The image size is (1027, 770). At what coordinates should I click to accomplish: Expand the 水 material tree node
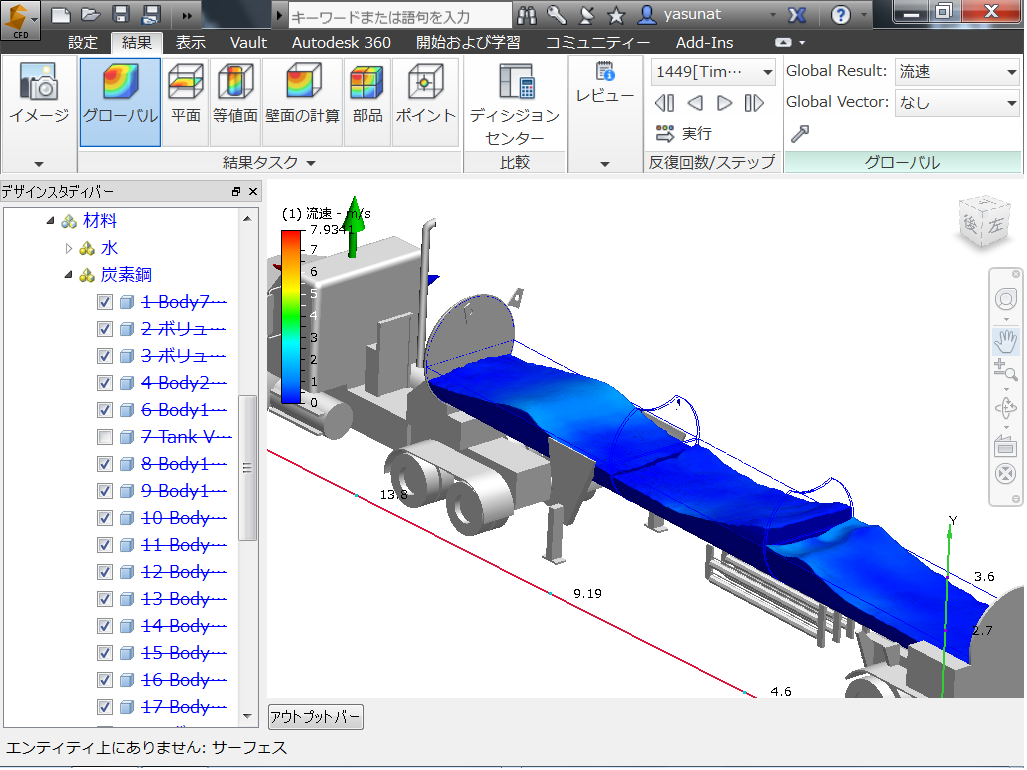click(69, 248)
